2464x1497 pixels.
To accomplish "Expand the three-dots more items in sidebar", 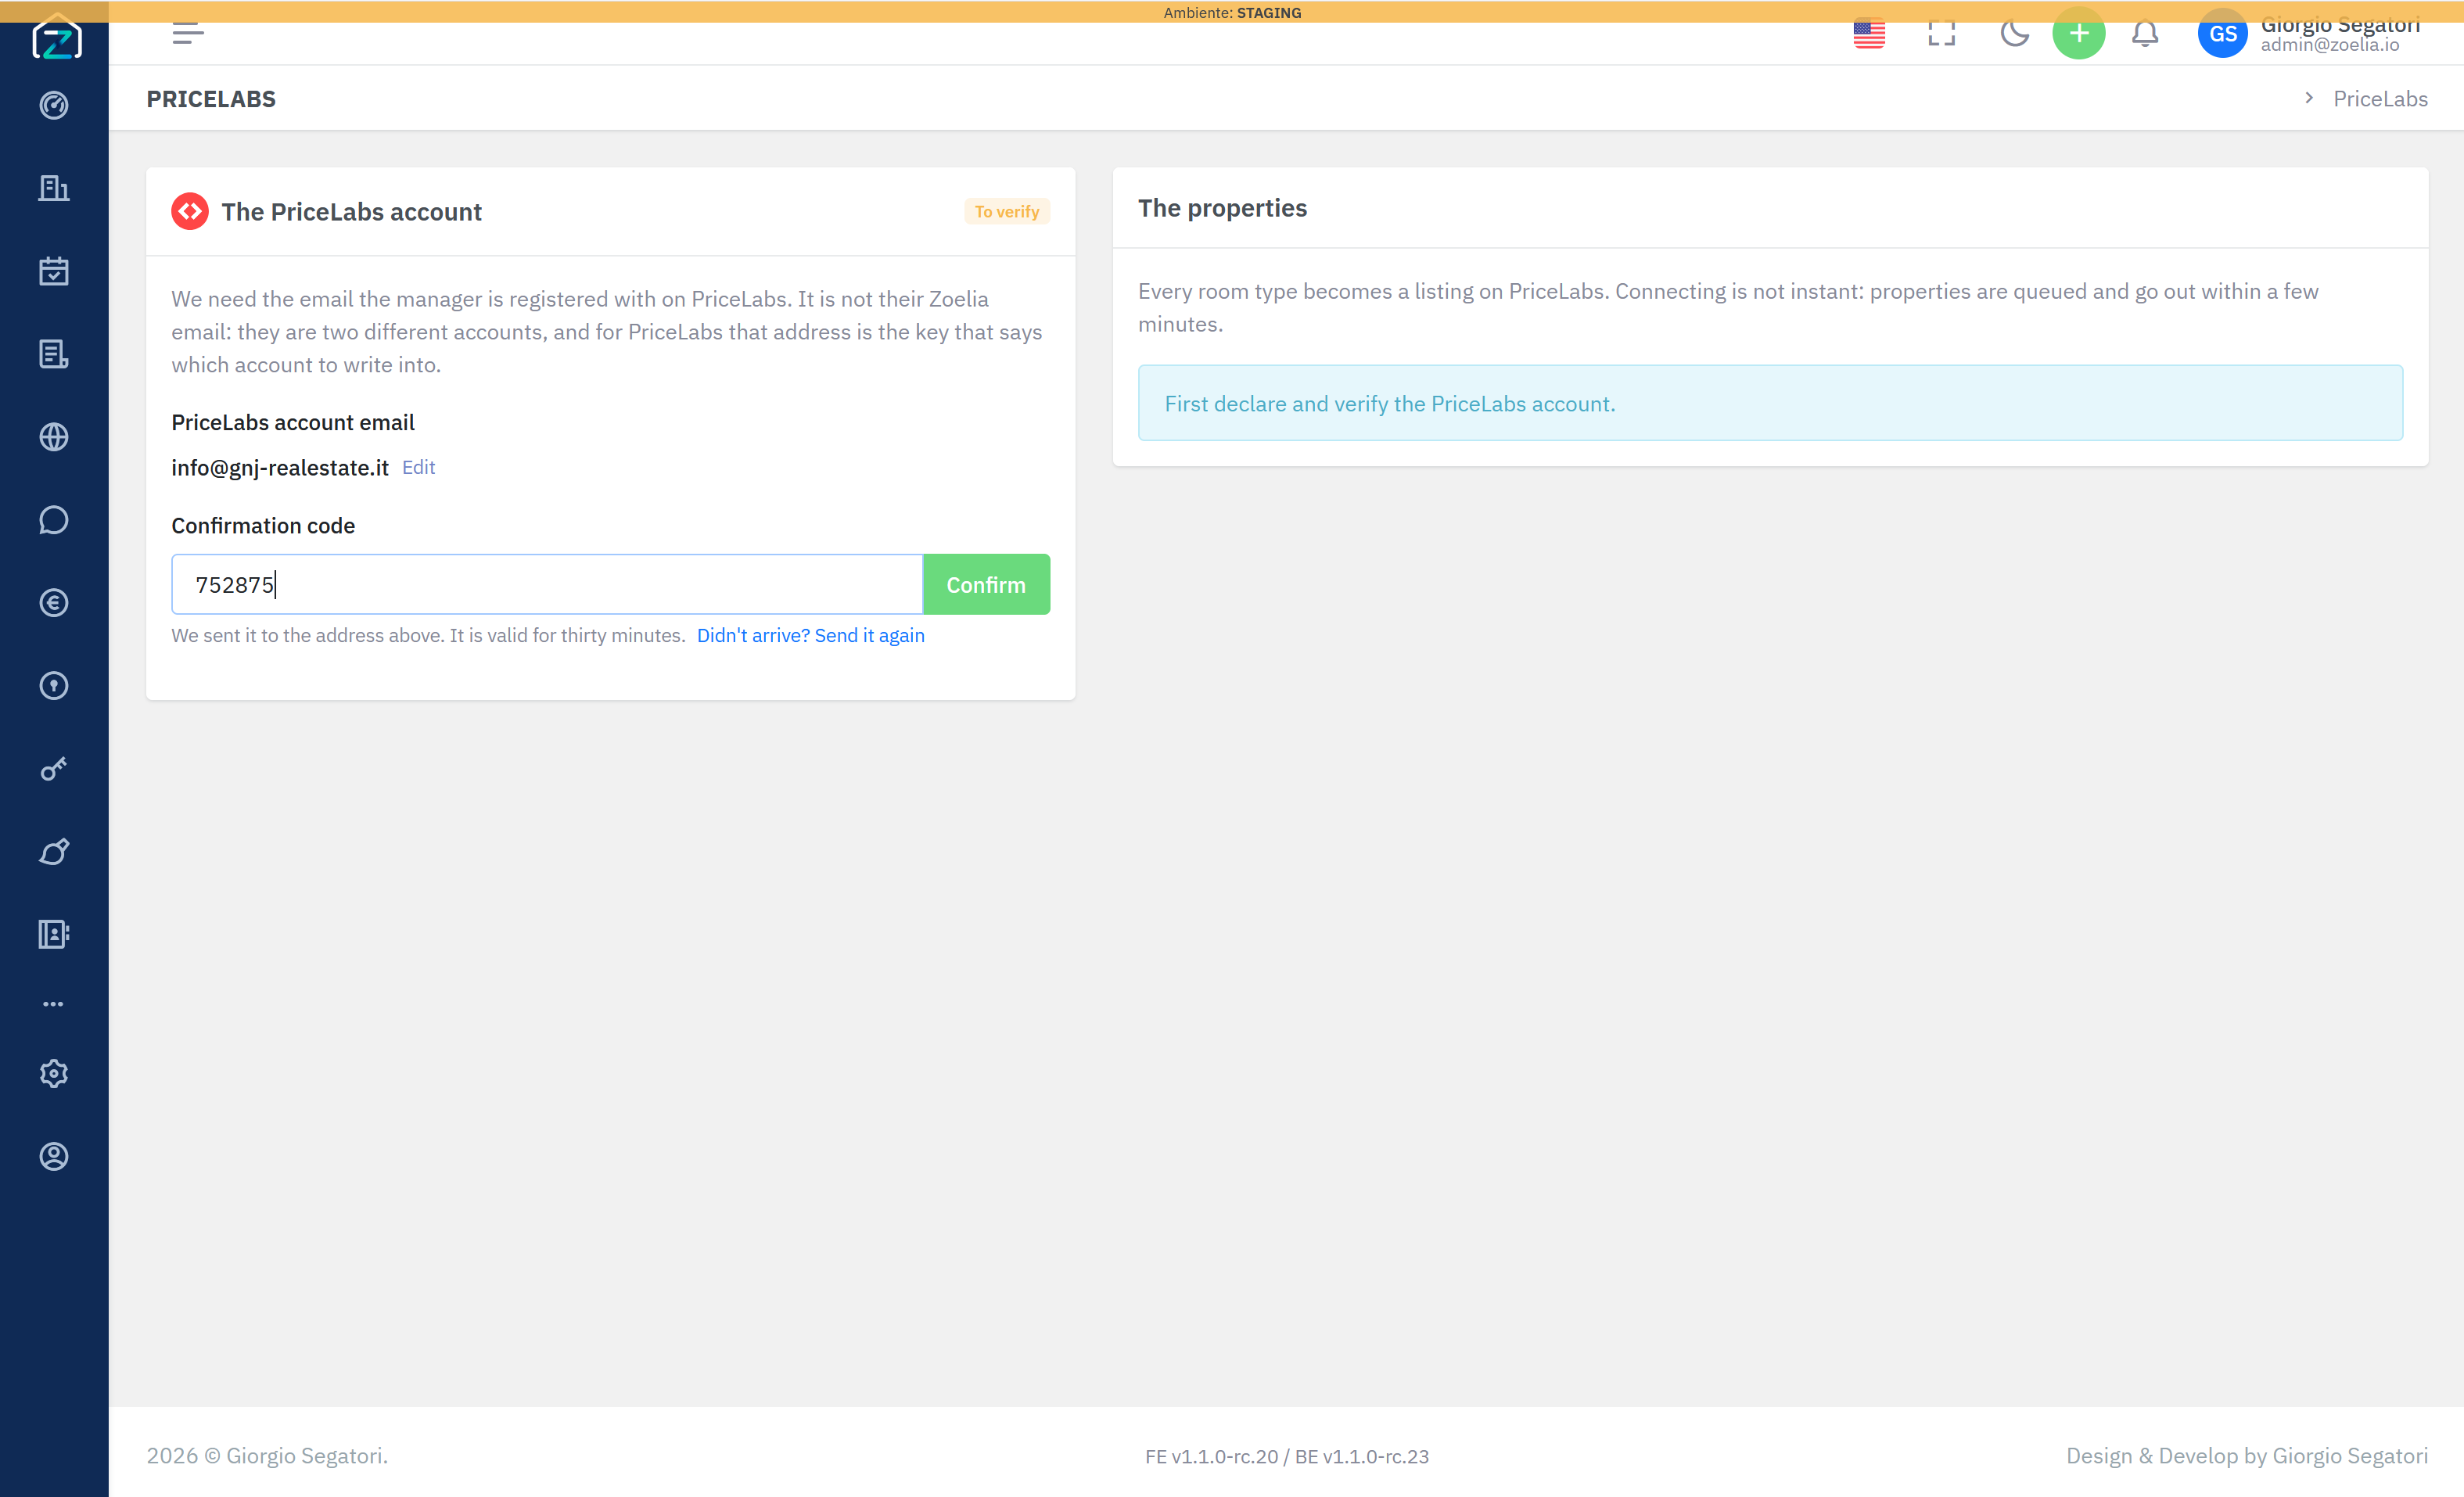I will (x=54, y=1003).
